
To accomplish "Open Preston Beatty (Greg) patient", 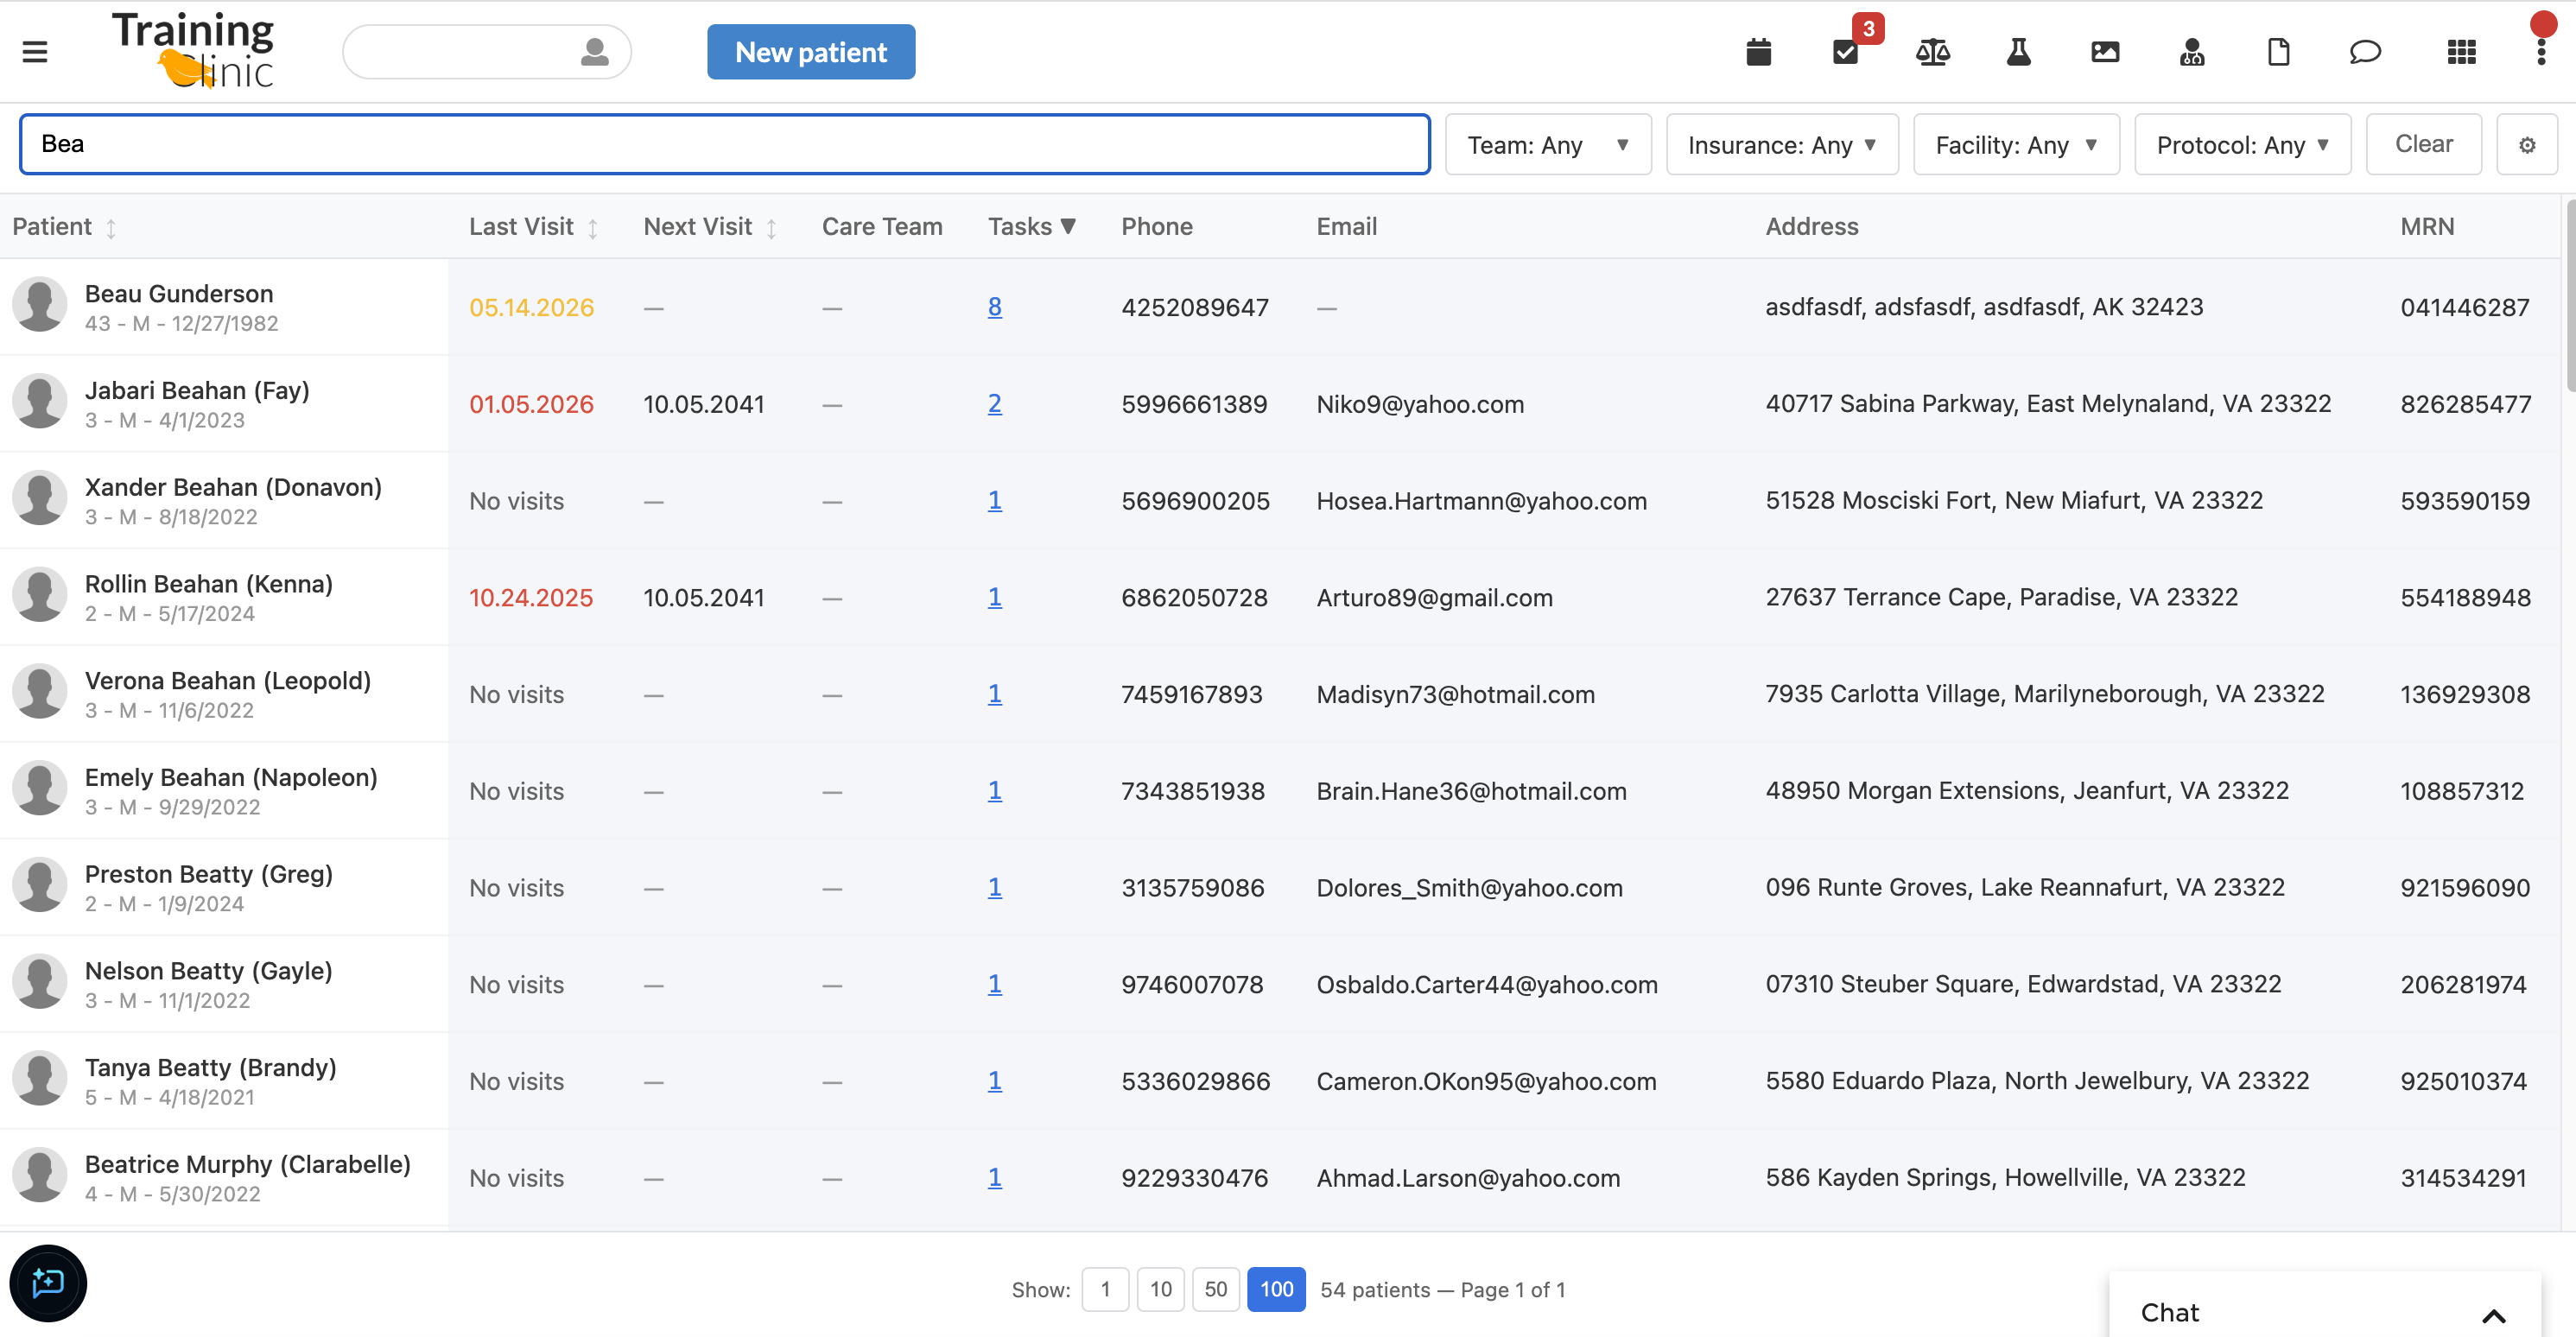I will point(208,874).
